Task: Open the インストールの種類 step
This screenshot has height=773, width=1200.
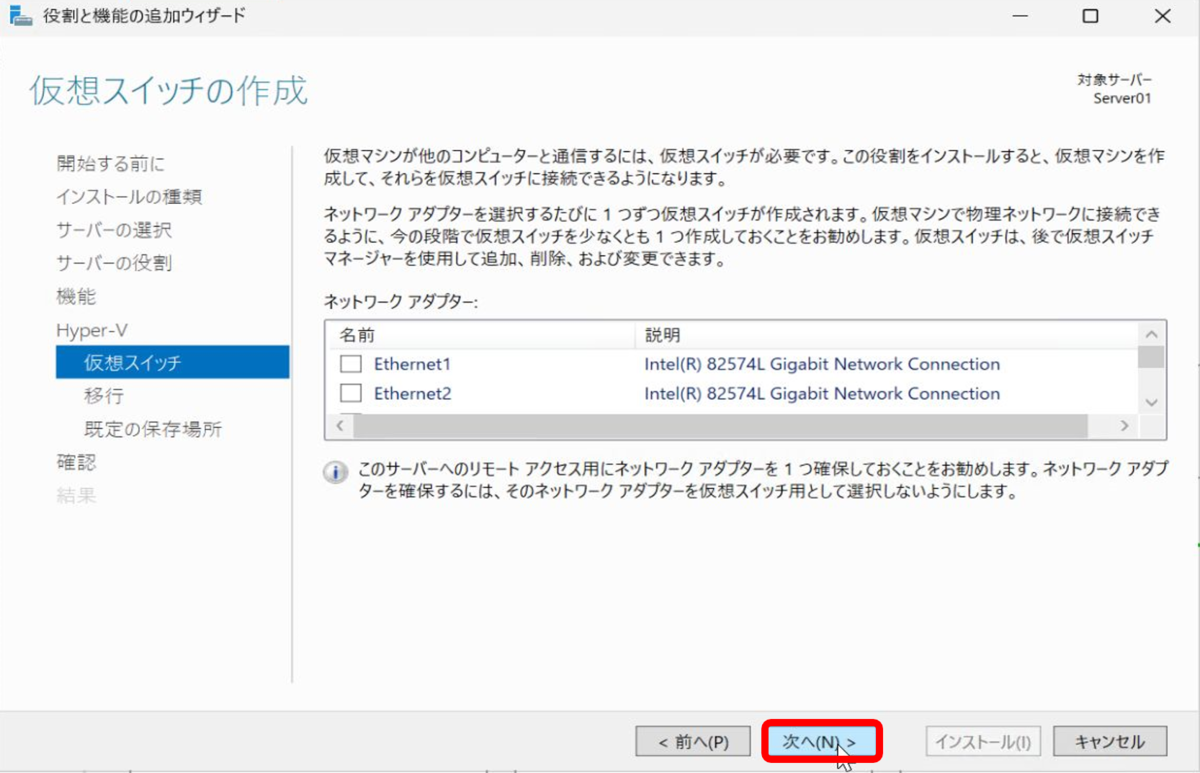Action: [130, 197]
